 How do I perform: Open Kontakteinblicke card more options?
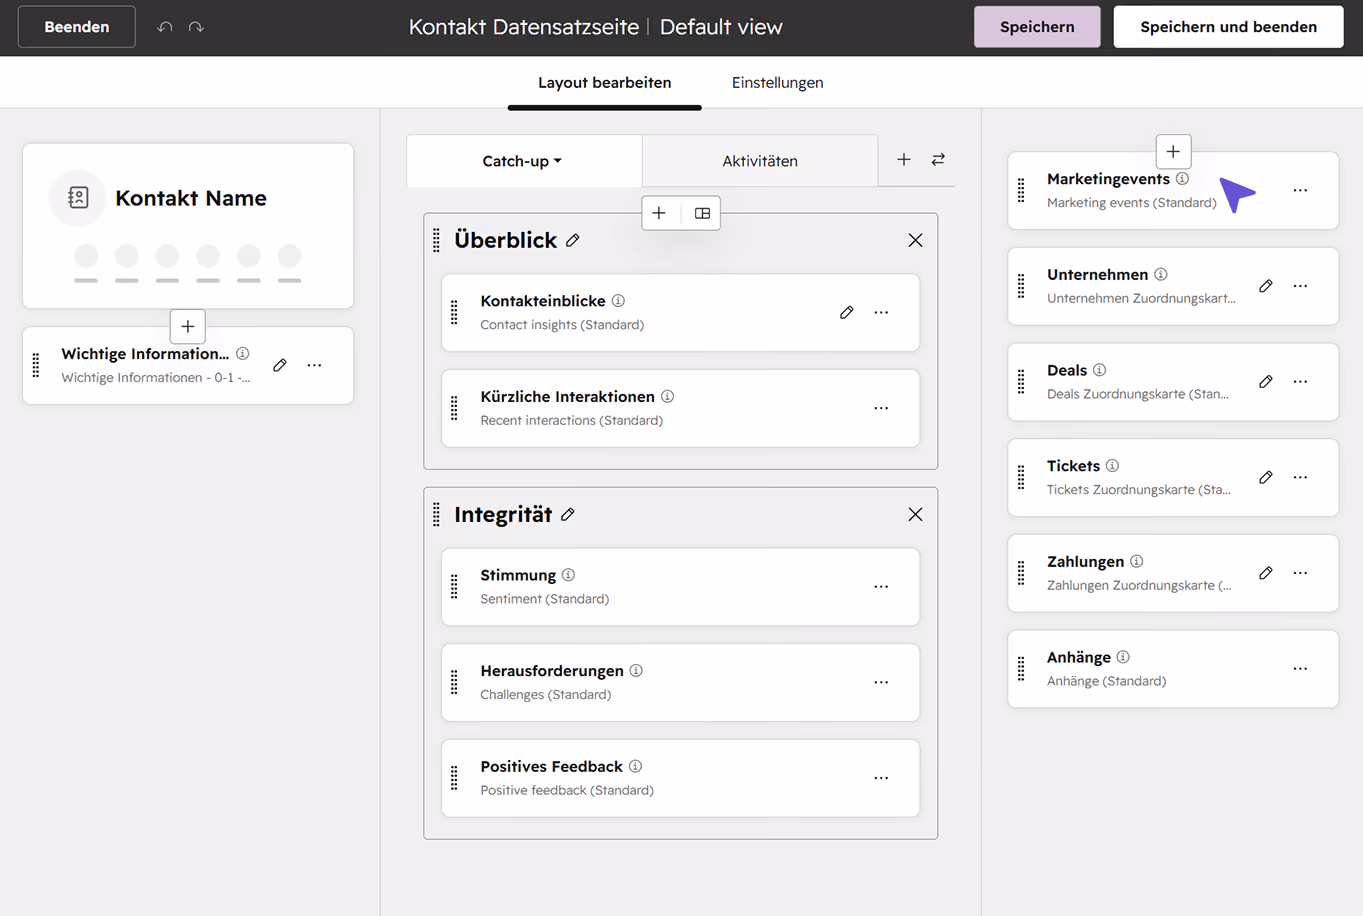pos(881,312)
